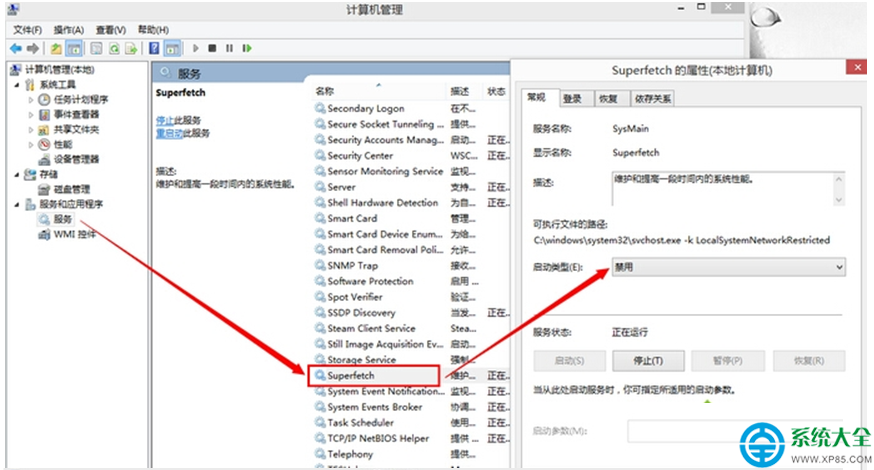Collapse the 存储 tree node
Screen dimensions: 874x470
pyautogui.click(x=17, y=175)
